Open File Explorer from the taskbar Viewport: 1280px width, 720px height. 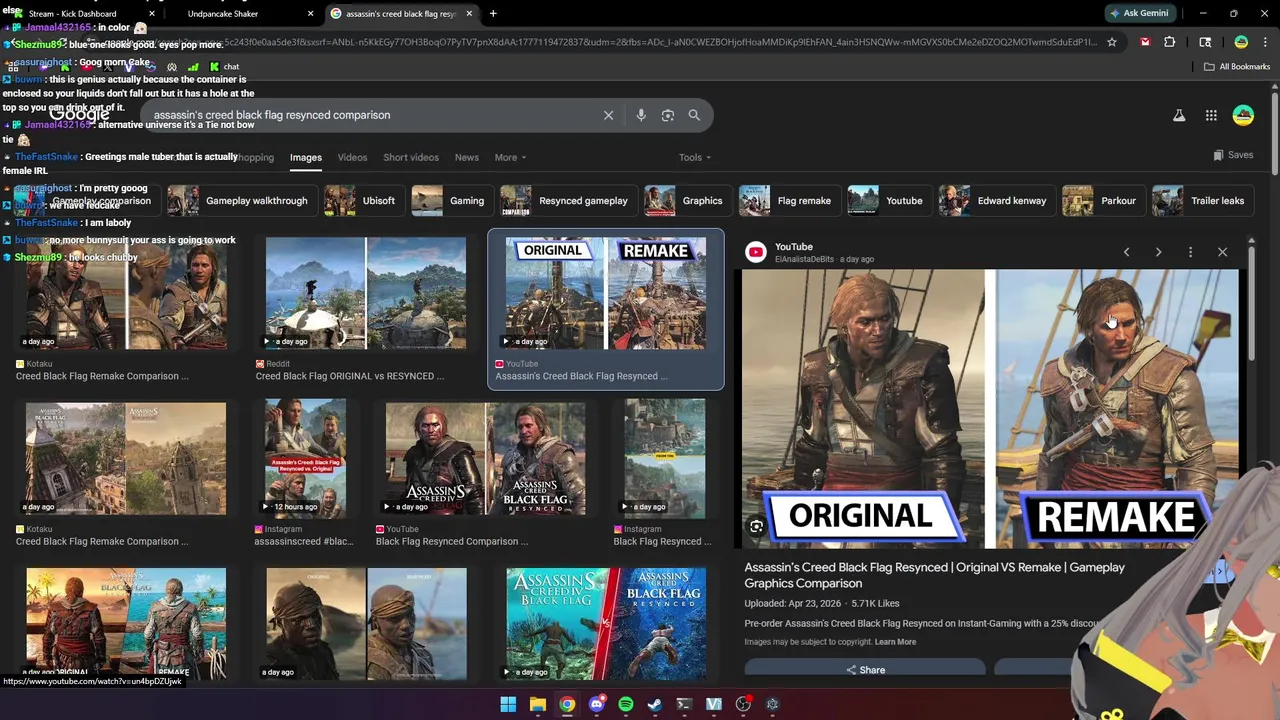(537, 704)
